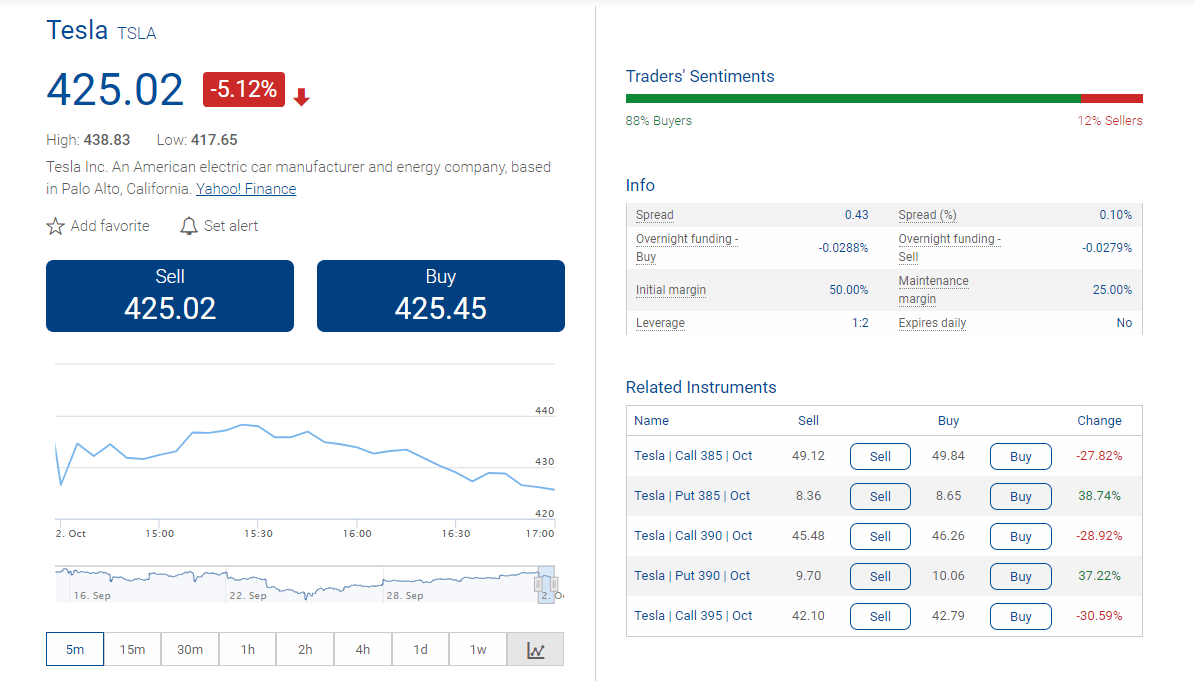This screenshot has width=1195, height=697.
Task: Switch to the 30m timeframe
Action: point(190,650)
